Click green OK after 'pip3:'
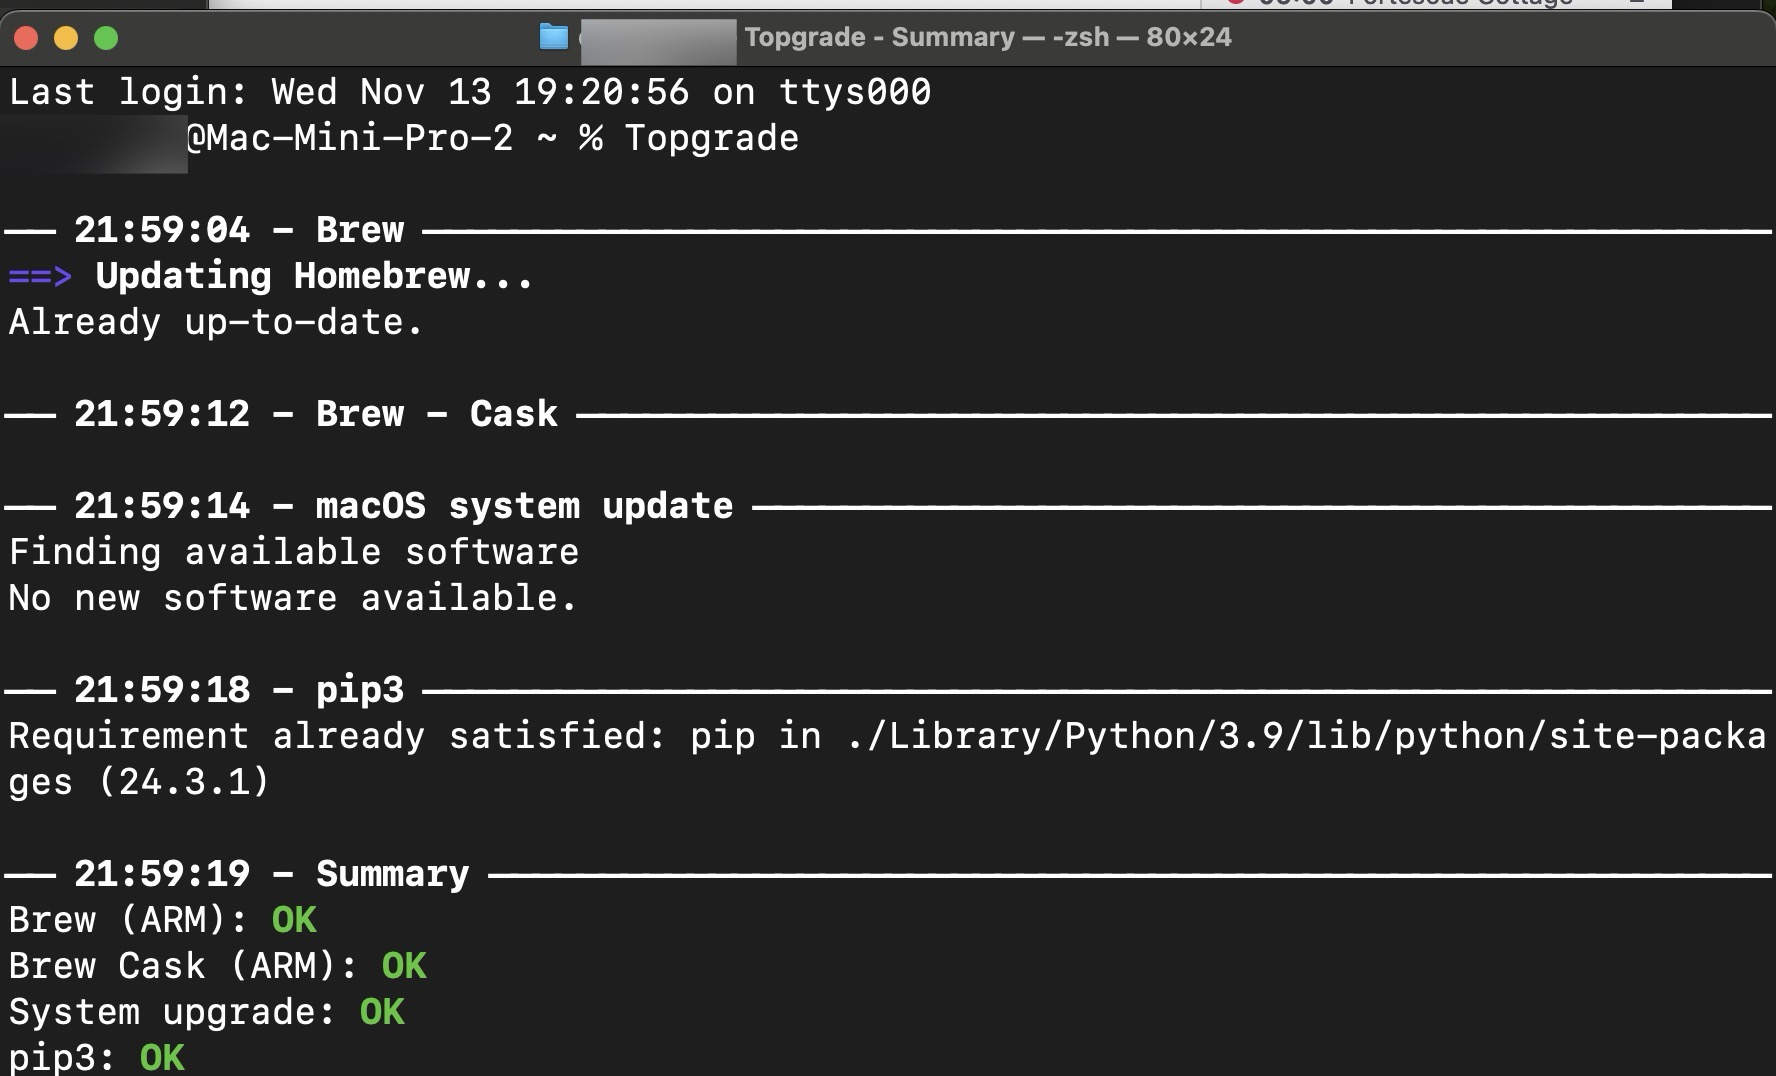Image resolution: width=1776 pixels, height=1076 pixels. click(x=162, y=1058)
